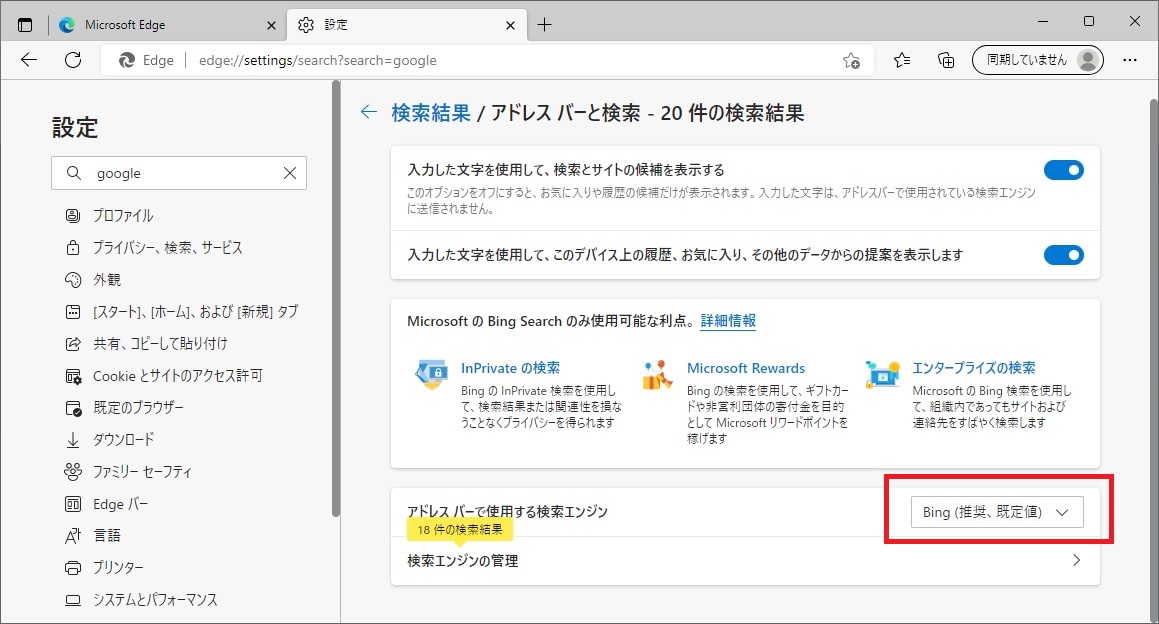Click the Microsoft Rewards gift icon
This screenshot has height=624, width=1159.
(x=657, y=375)
